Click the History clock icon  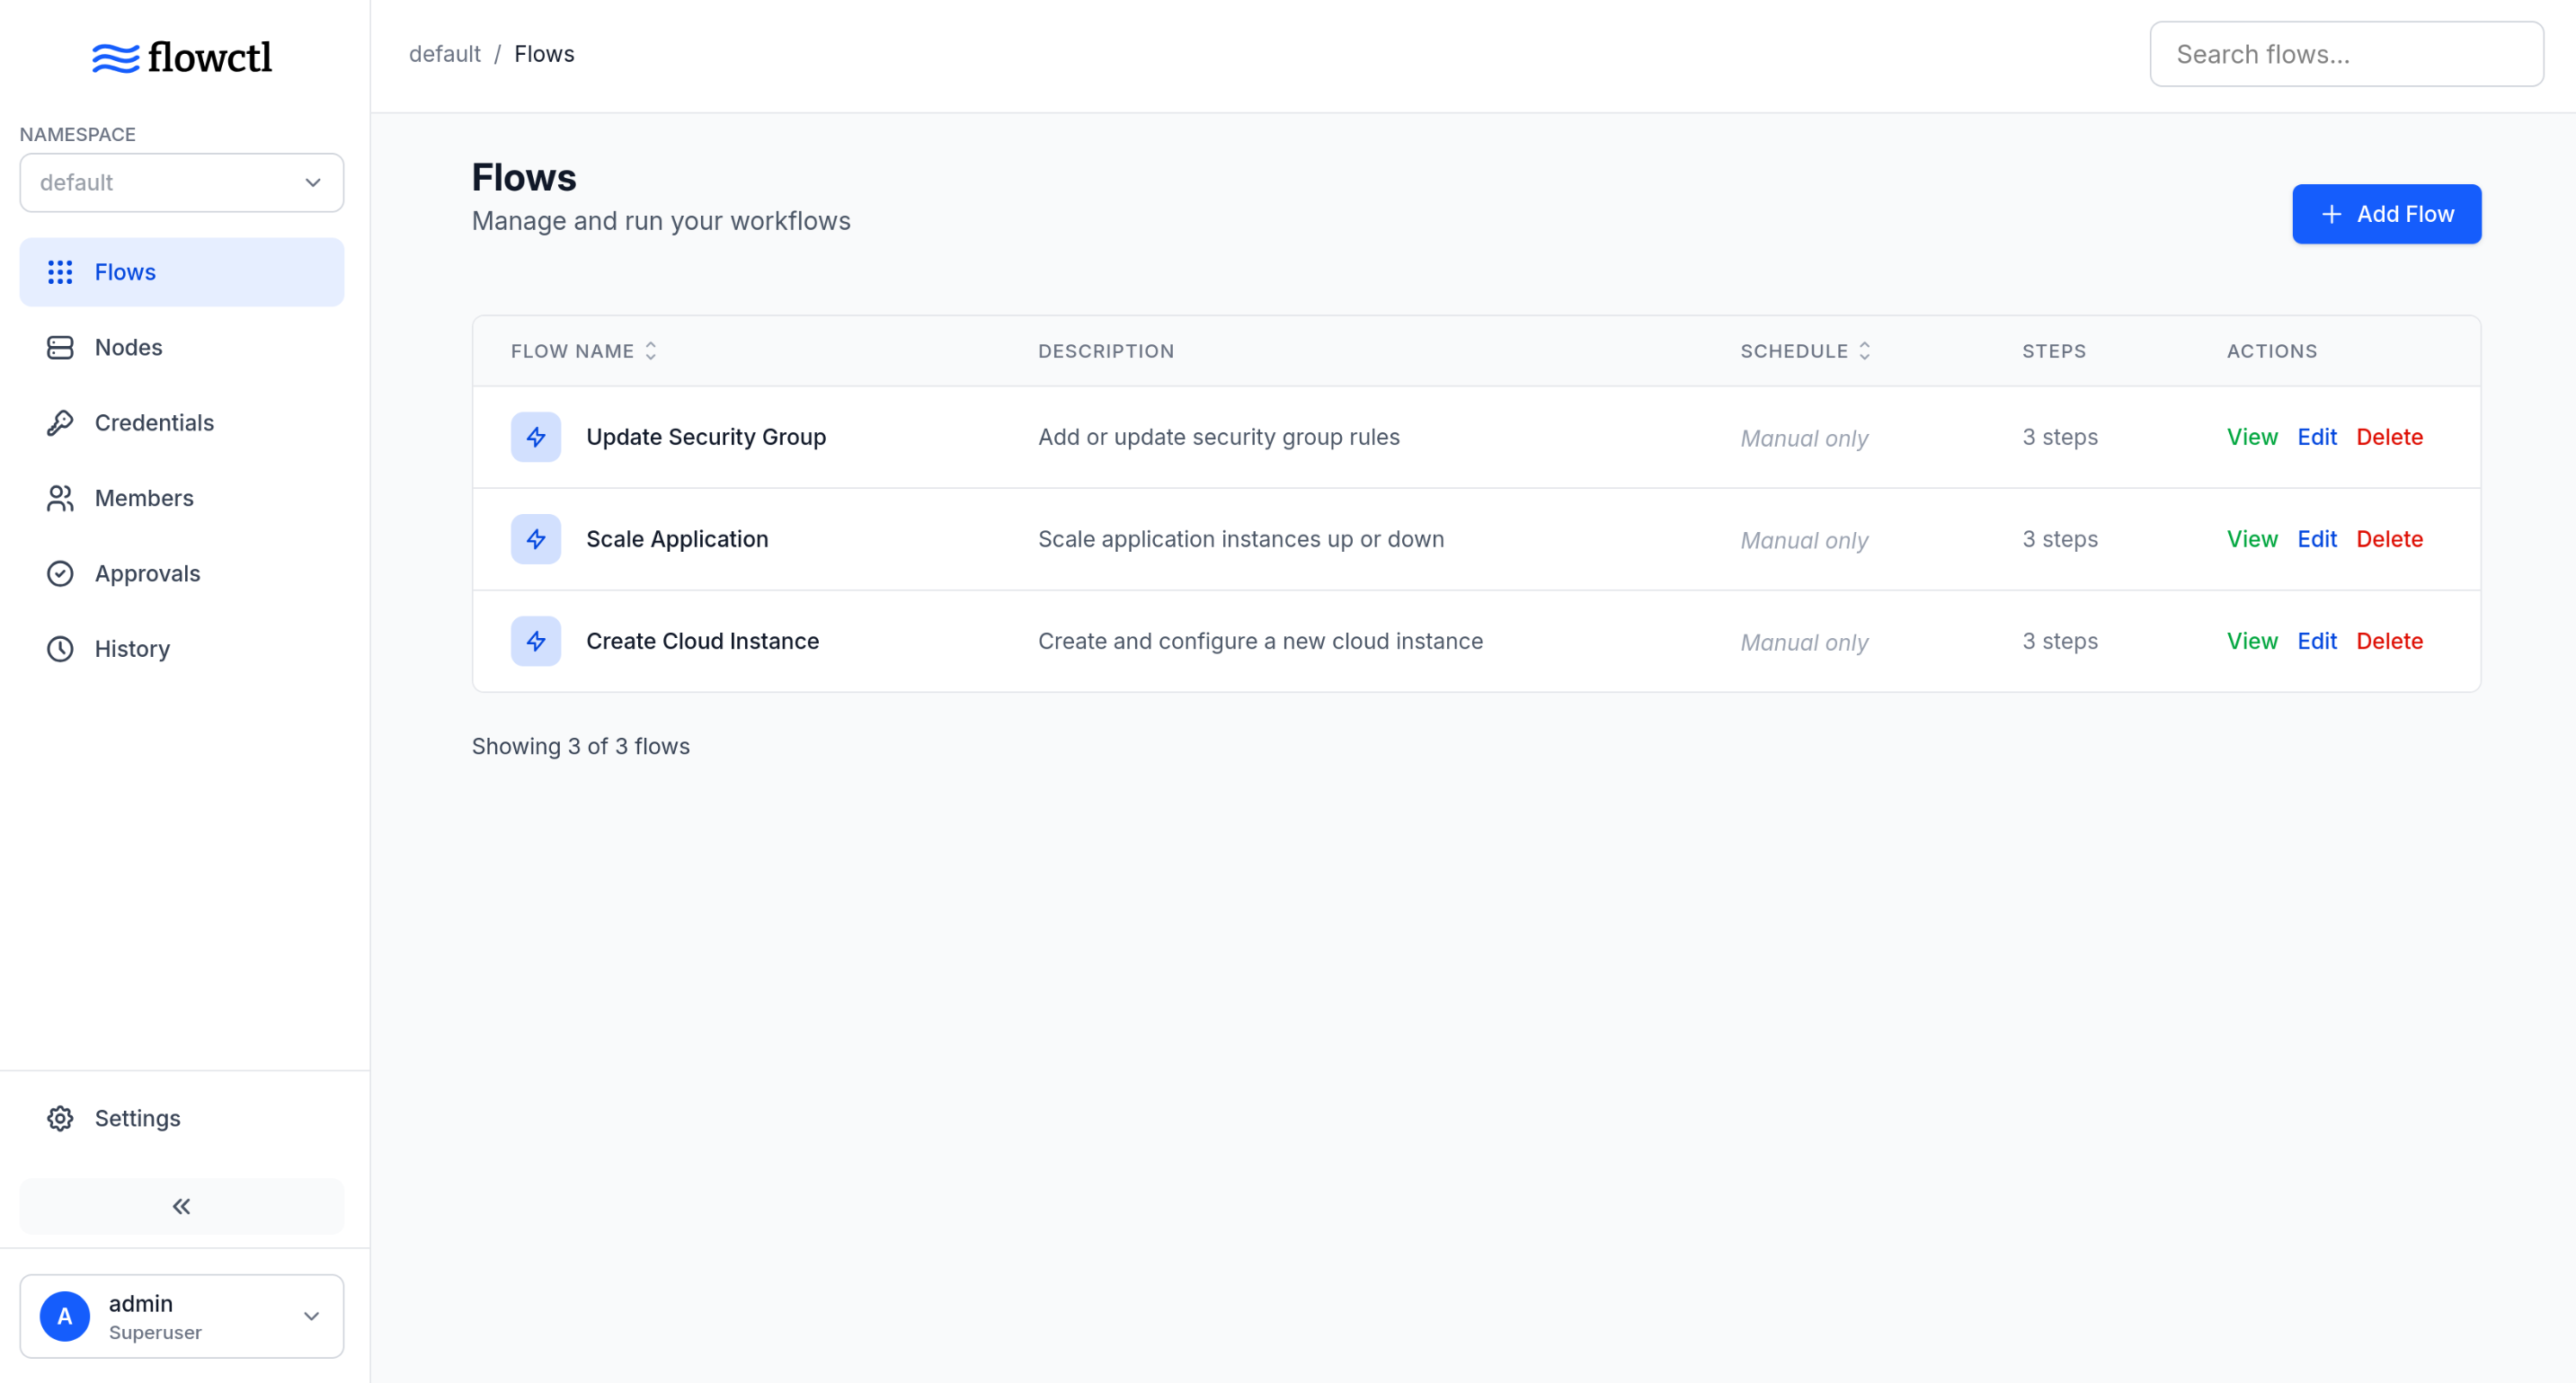tap(60, 649)
